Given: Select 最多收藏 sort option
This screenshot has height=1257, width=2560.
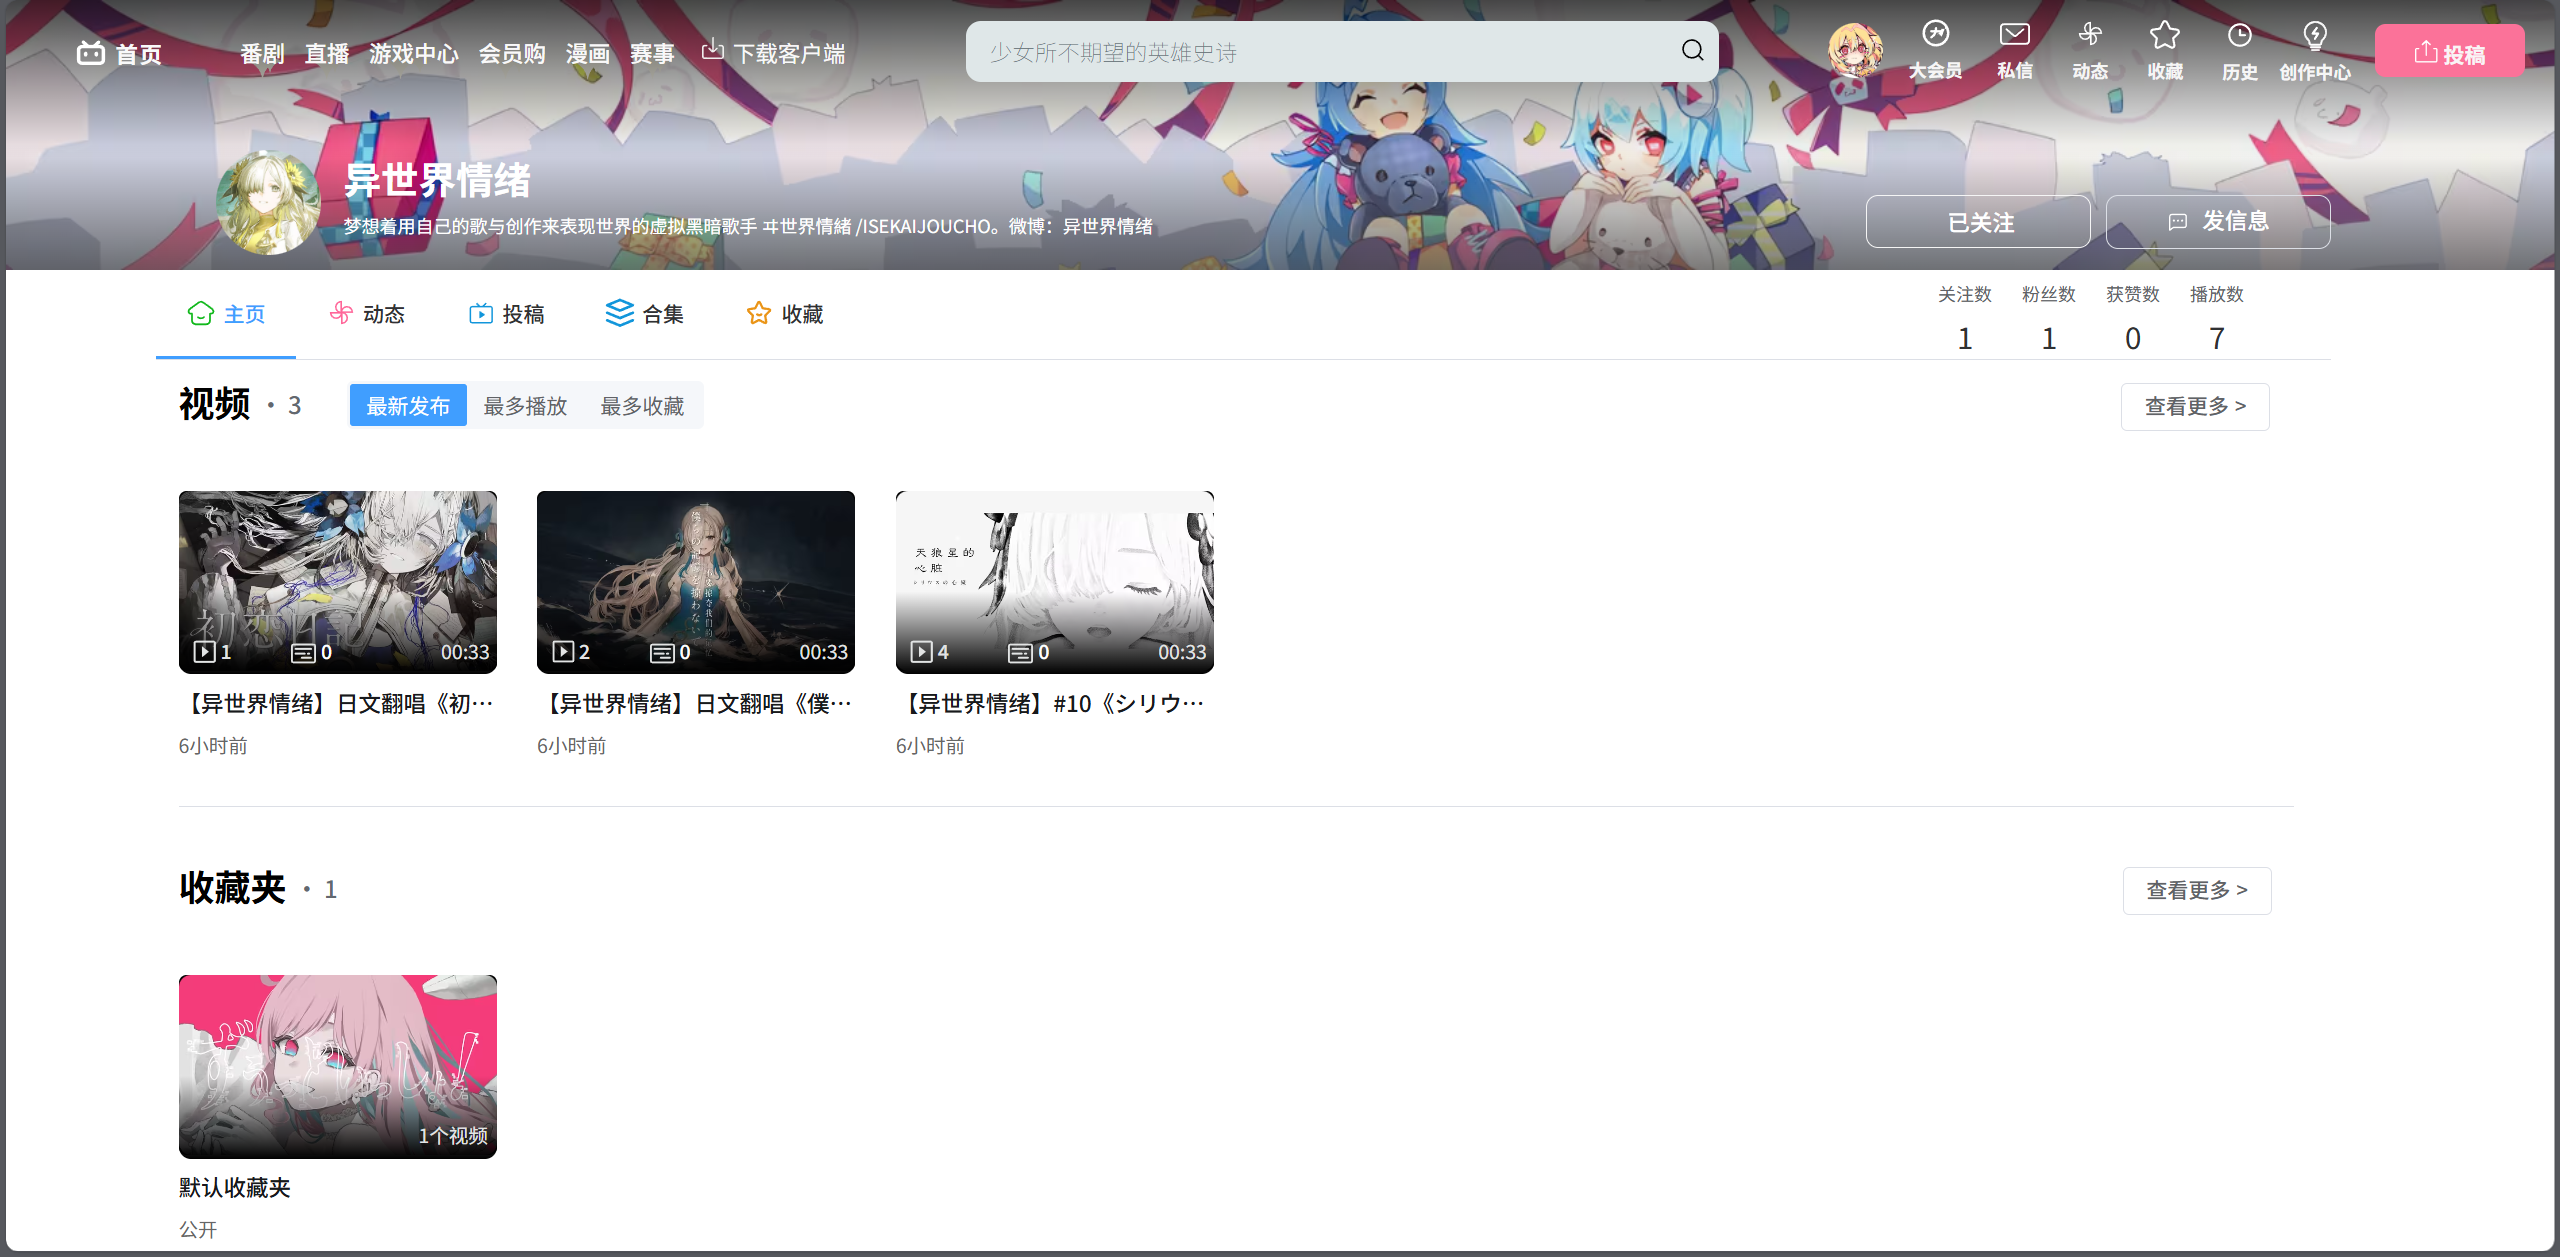Looking at the screenshot, I should [642, 406].
